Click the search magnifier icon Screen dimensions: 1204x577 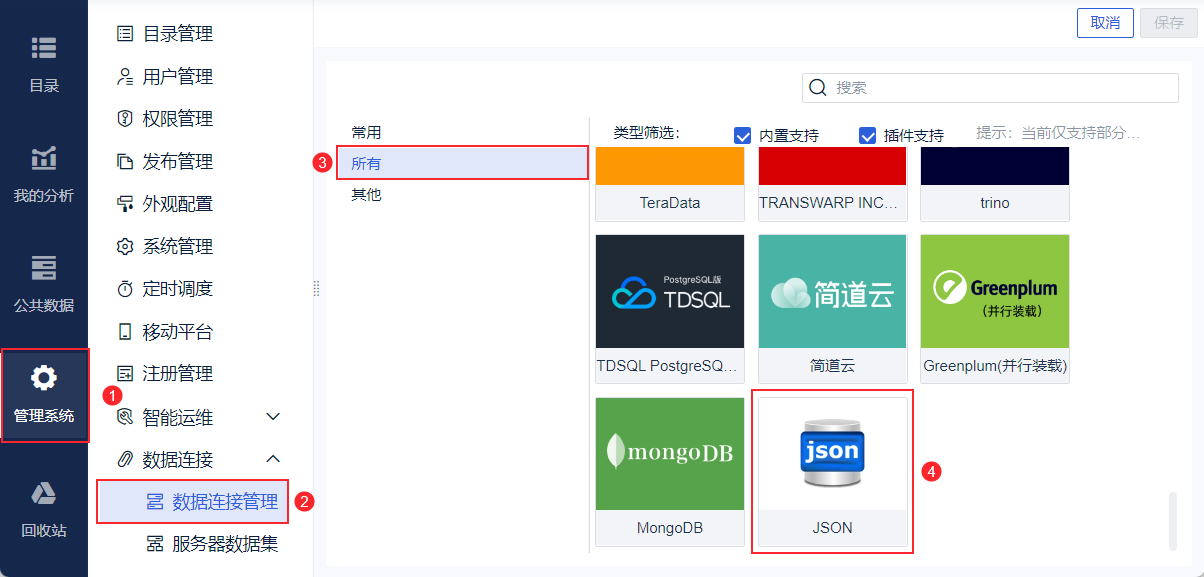818,88
